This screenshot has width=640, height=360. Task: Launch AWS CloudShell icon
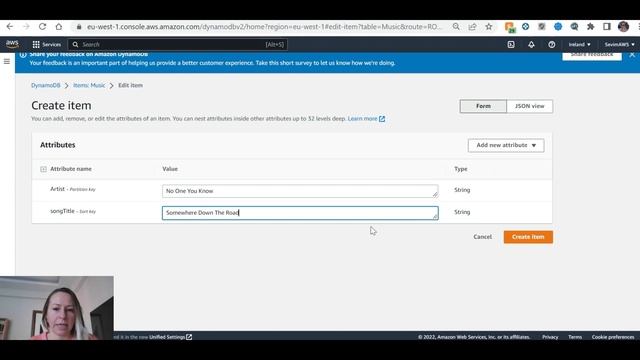(x=511, y=44)
